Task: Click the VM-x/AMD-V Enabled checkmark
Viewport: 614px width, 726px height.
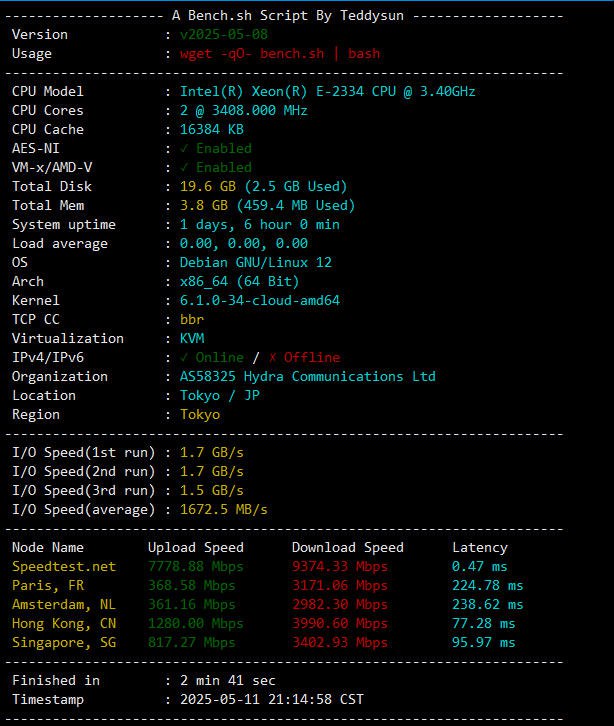Action: [x=184, y=167]
